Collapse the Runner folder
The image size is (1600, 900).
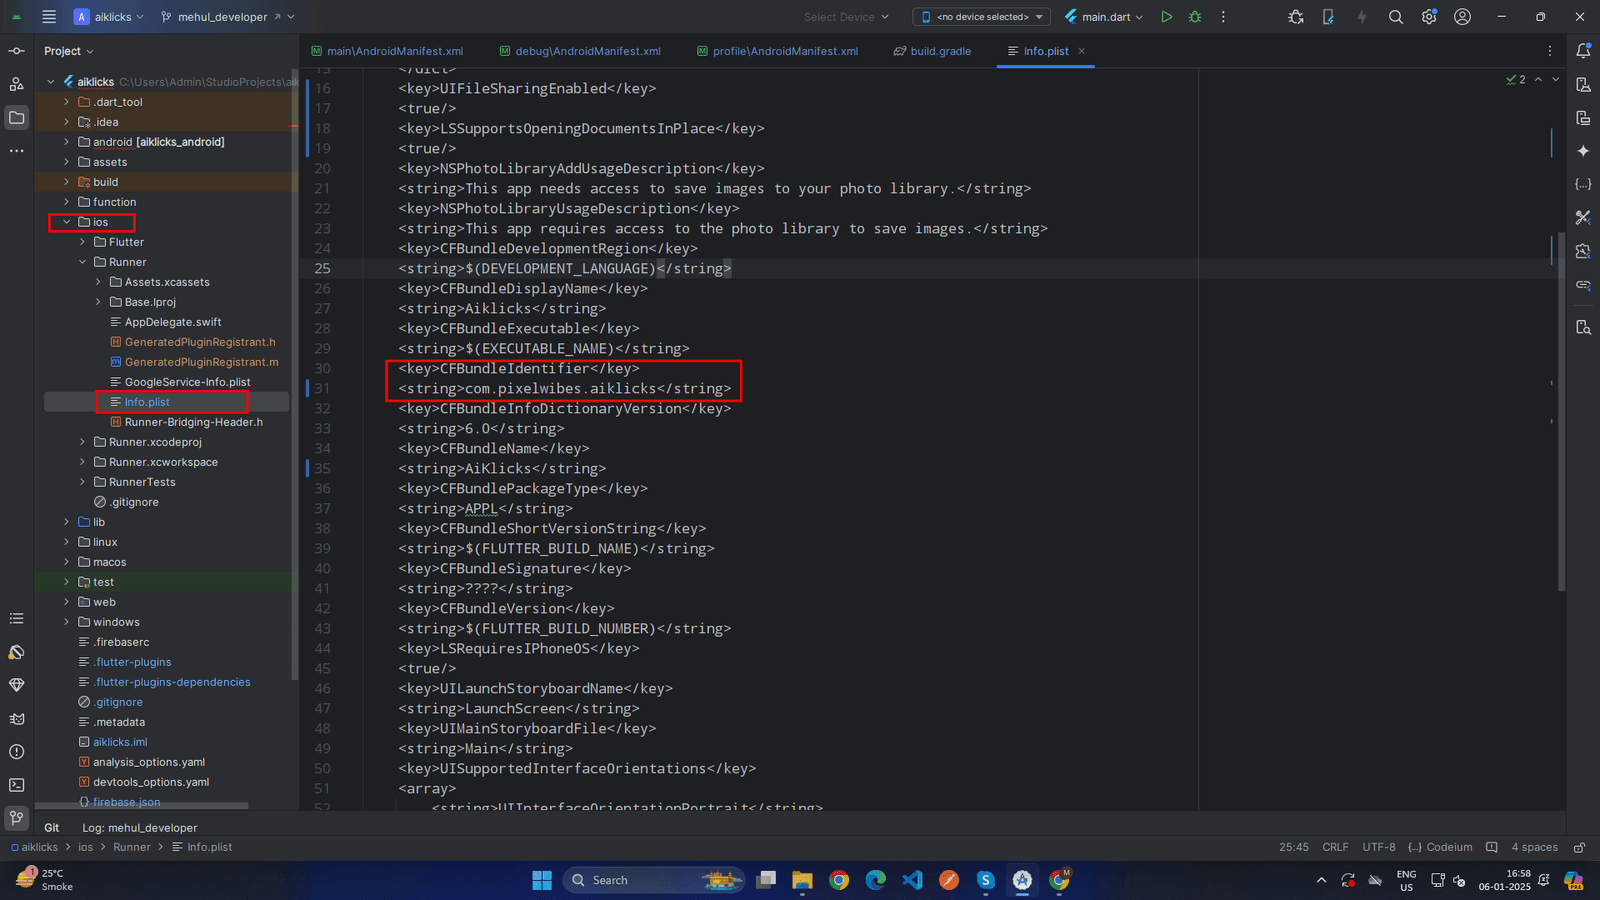(83, 262)
